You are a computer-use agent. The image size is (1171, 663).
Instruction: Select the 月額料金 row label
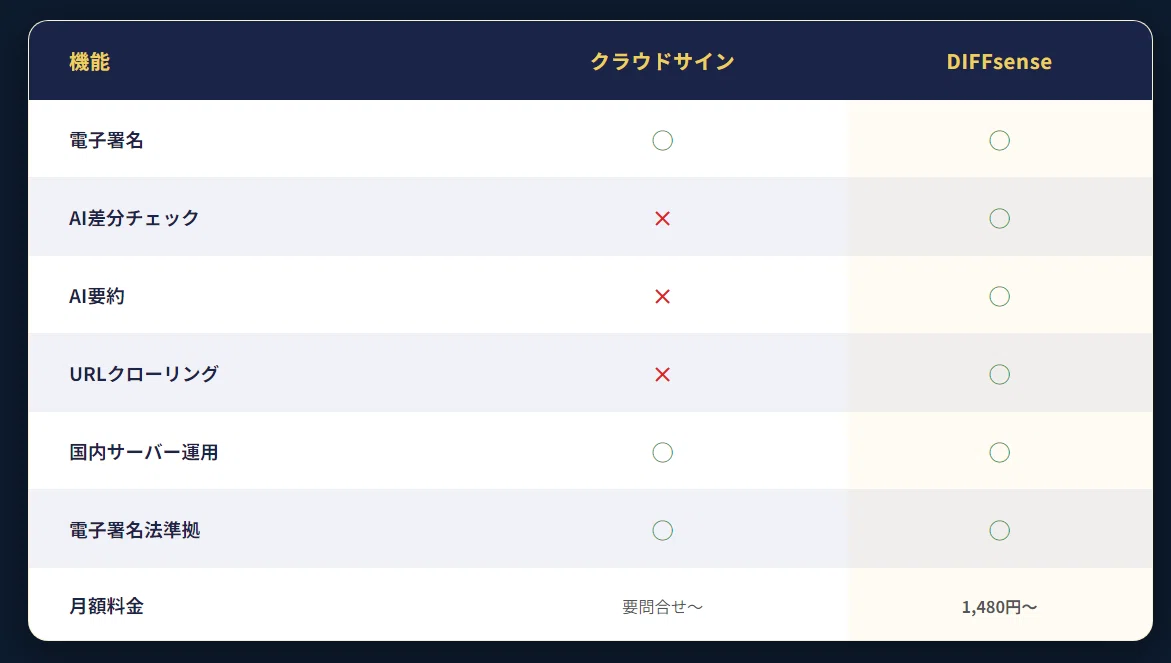pos(106,606)
